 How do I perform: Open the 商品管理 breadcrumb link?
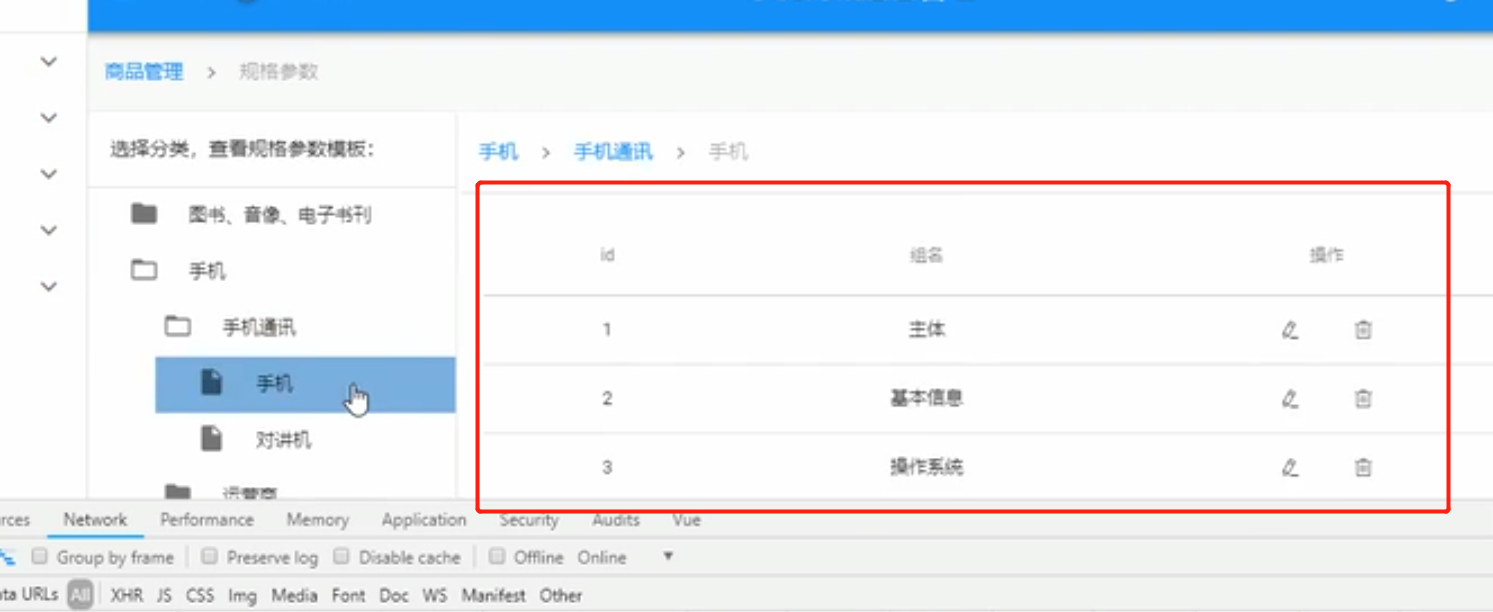pyautogui.click(x=141, y=71)
